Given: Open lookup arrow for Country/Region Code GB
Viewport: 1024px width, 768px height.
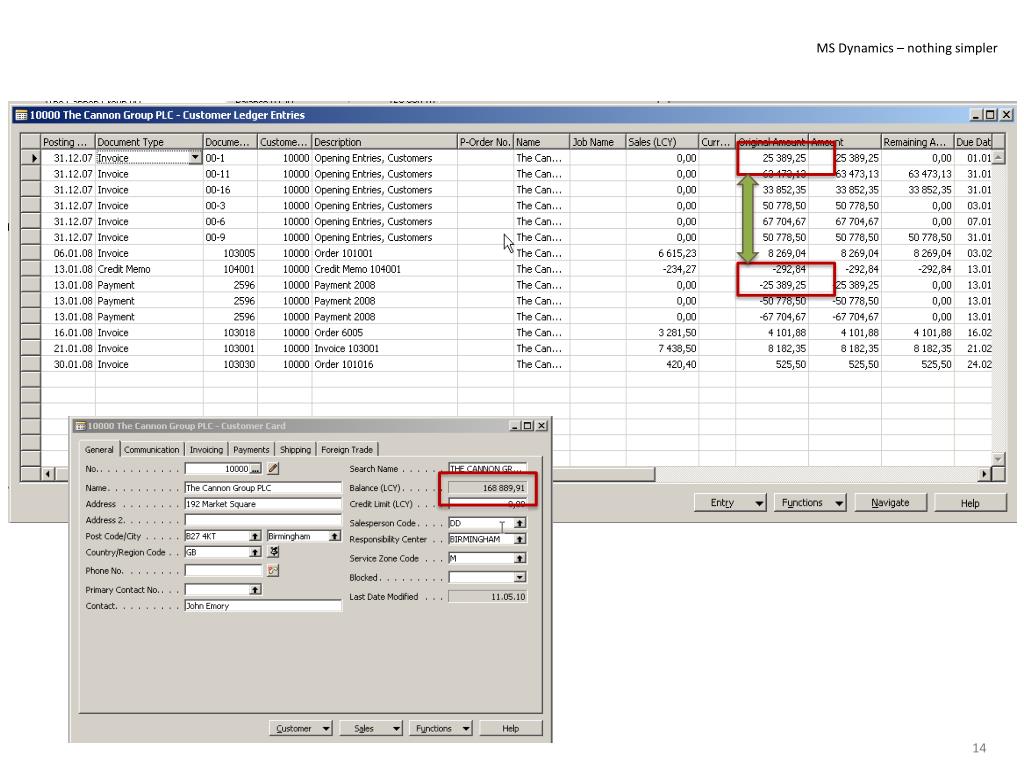Looking at the screenshot, I should point(255,552).
